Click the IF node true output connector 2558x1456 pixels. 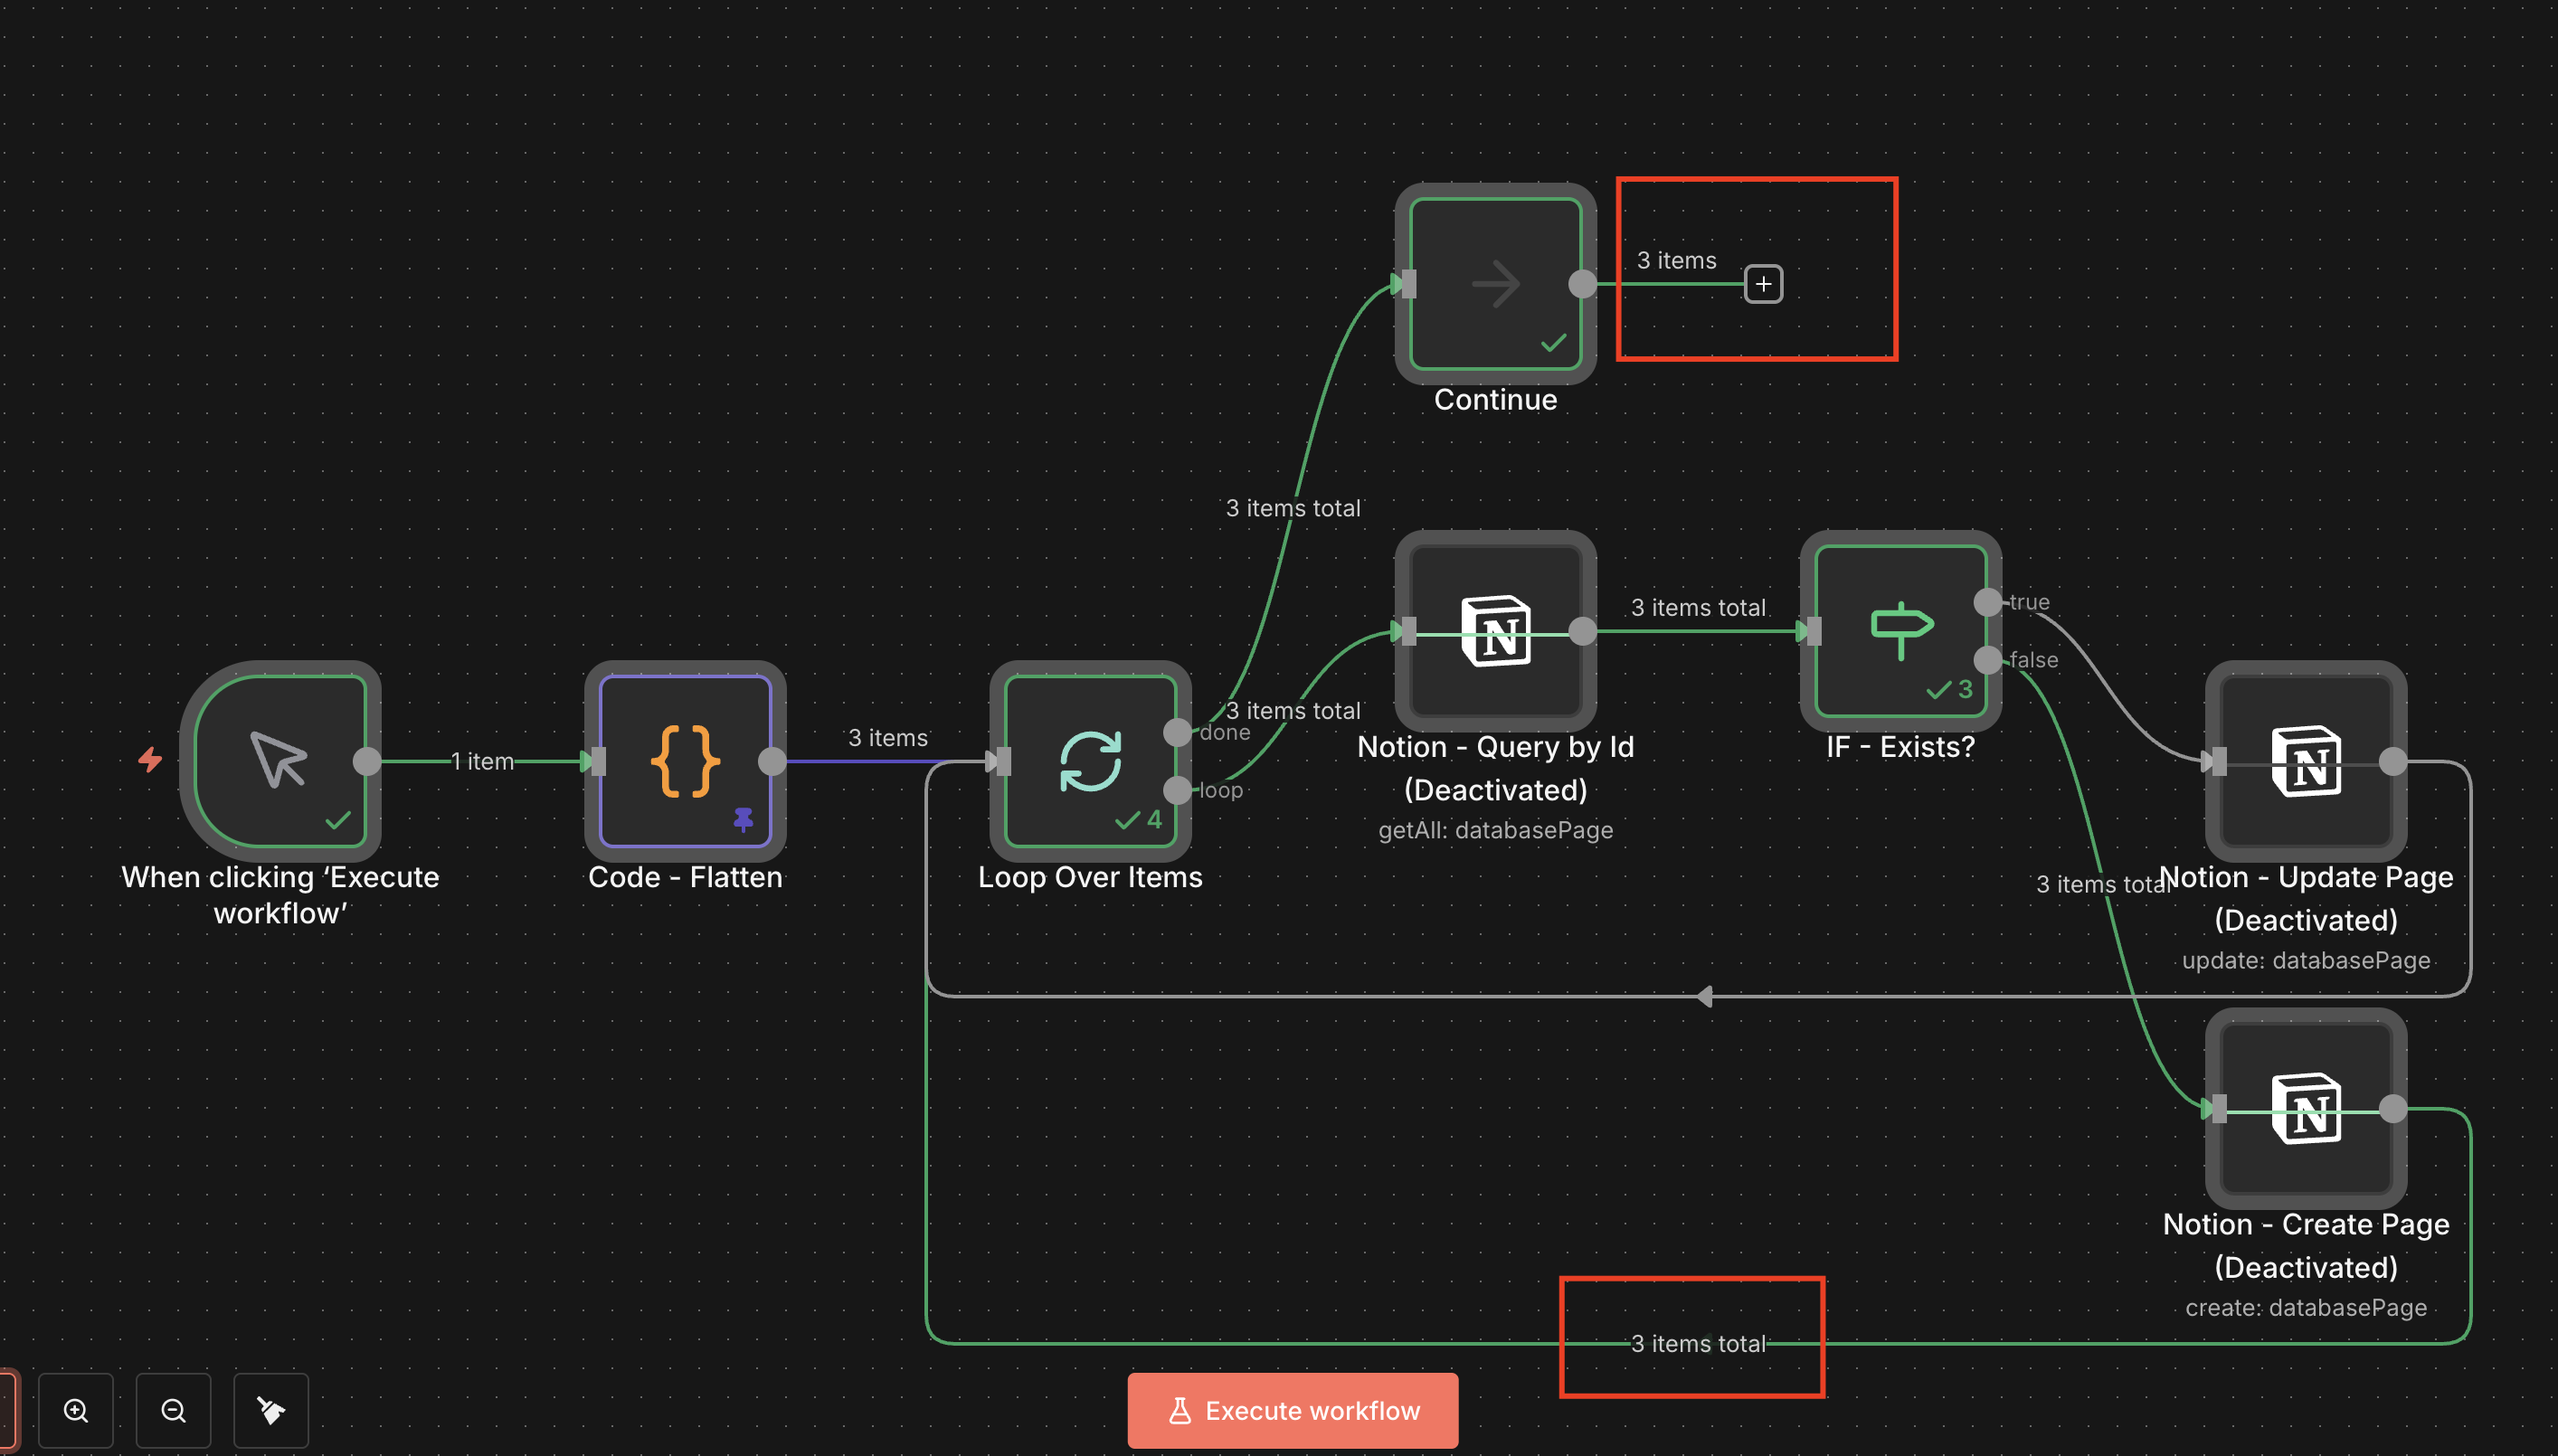[x=1988, y=602]
